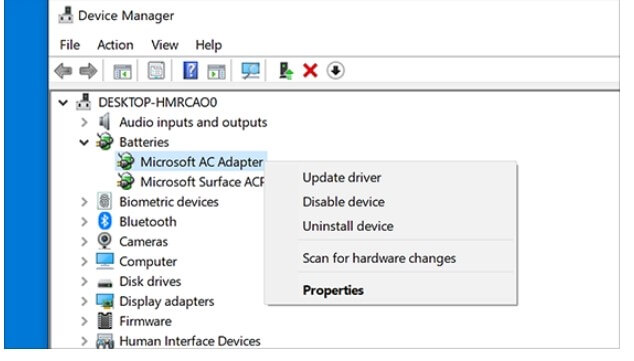This screenshot has height=361, width=634.
Task: Toggle the console tree pane icon
Action: pos(122,72)
